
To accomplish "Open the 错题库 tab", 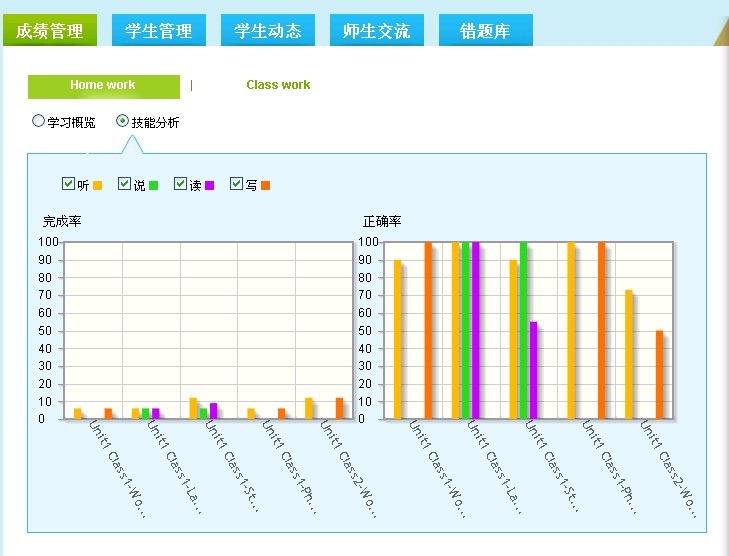I will tap(485, 31).
